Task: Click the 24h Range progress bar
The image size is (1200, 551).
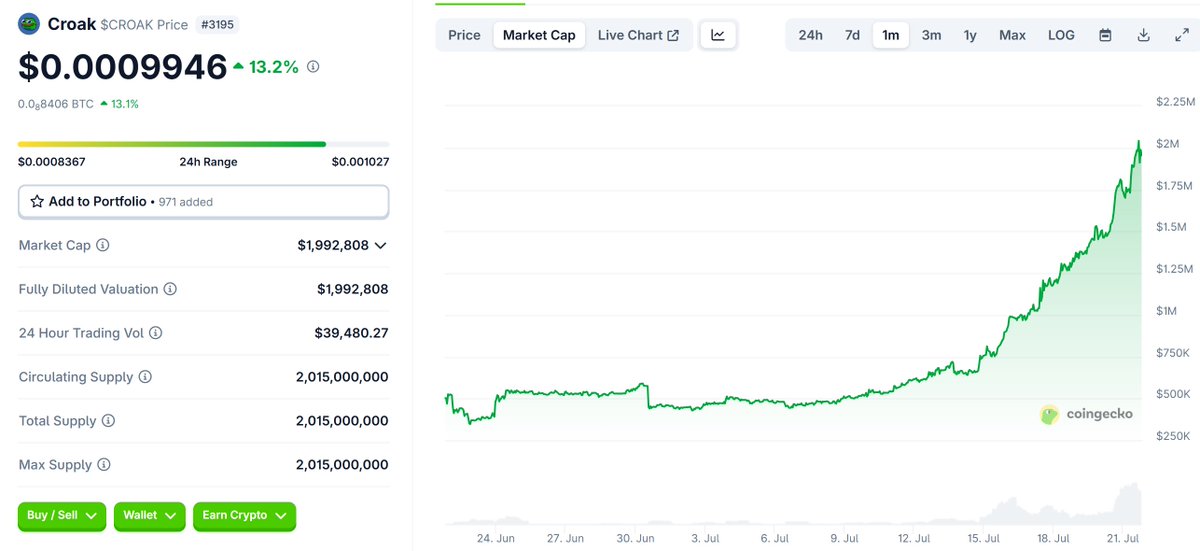Action: click(203, 144)
